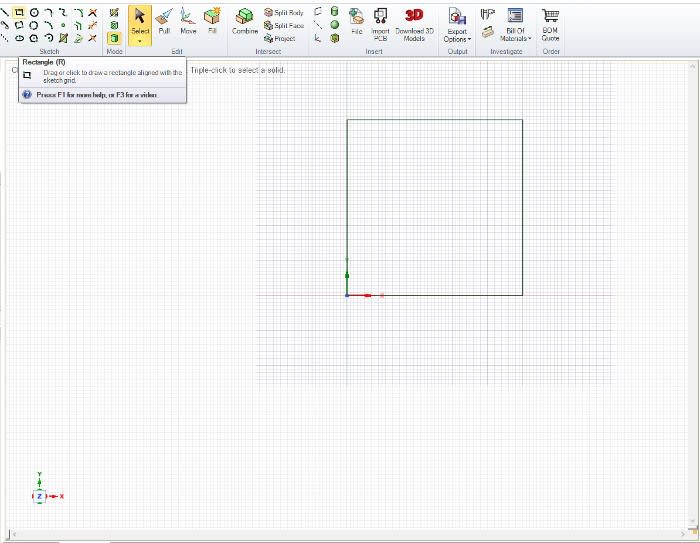Open the Export Options dropdown

[x=457, y=25]
